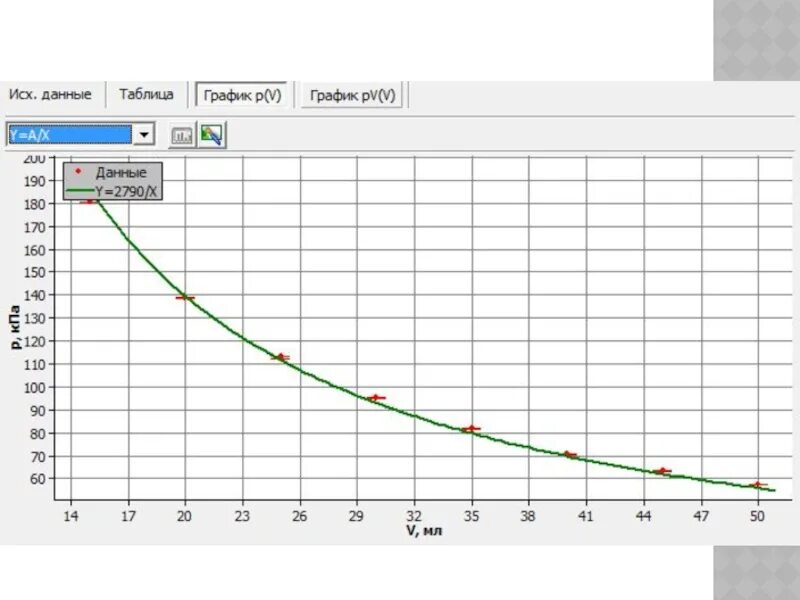Click the color picture edit icon
800x600 pixels.
coord(211,135)
